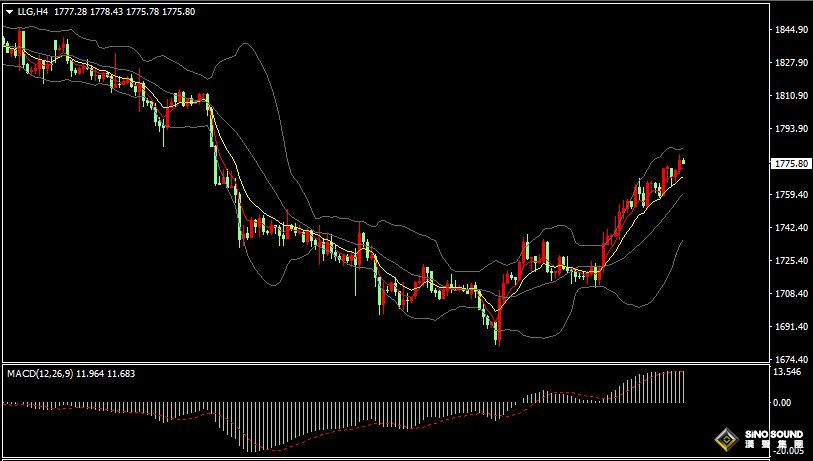Click the -20.005 MACD scale label
The image size is (813, 461).
click(x=790, y=452)
